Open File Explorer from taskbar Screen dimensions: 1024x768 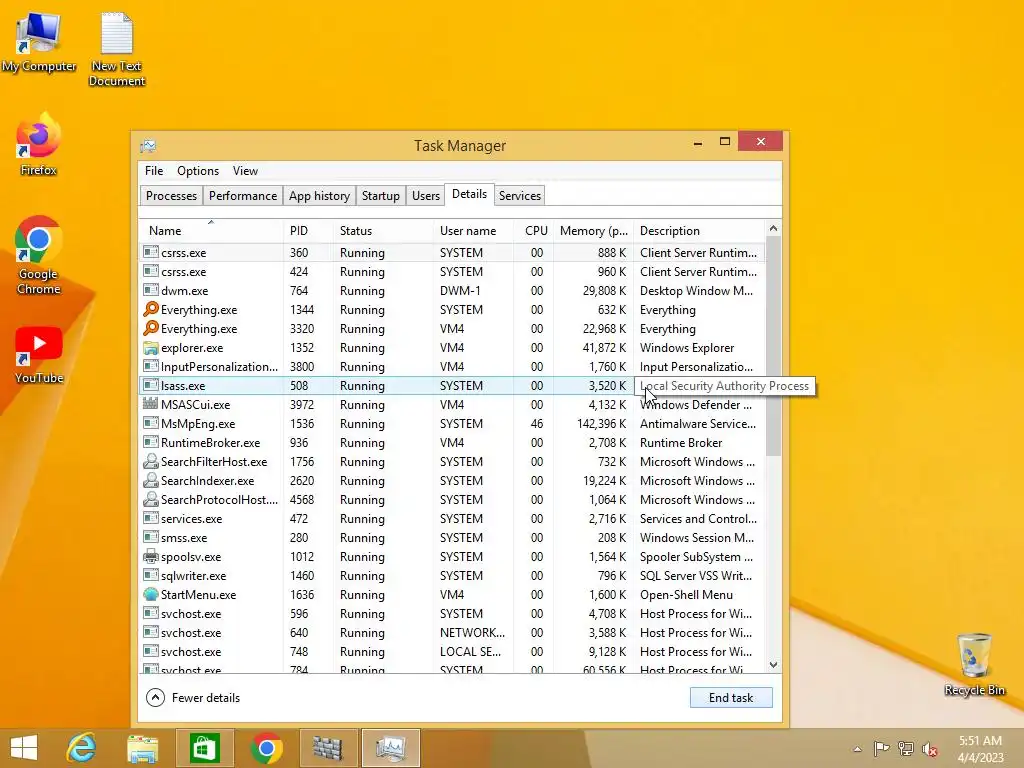point(142,748)
